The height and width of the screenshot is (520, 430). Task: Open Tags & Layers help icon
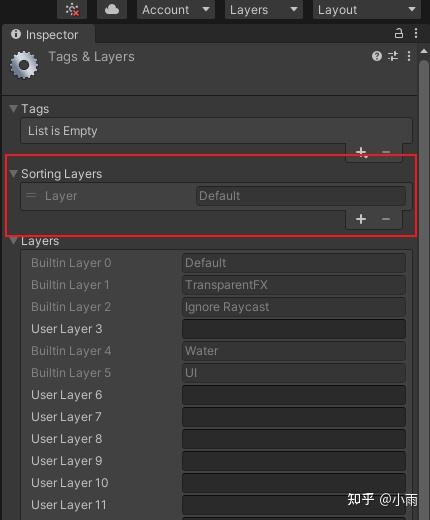(377, 56)
